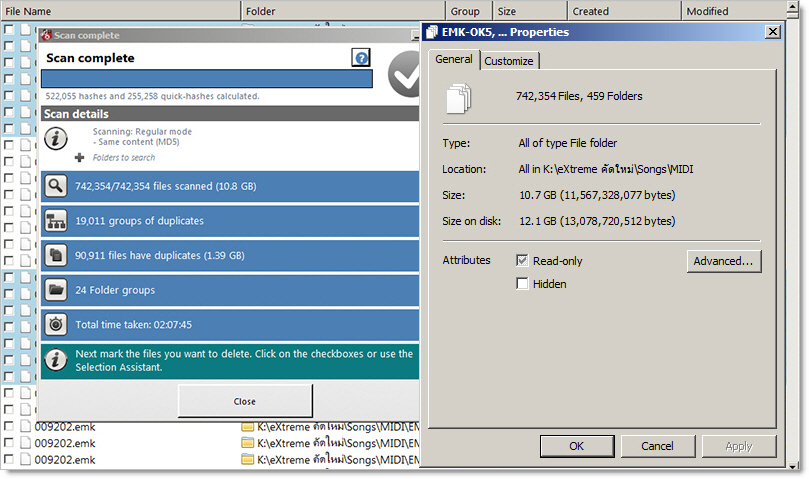Click Cancel in Properties dialog
Image resolution: width=809 pixels, height=479 pixels.
tap(657, 446)
